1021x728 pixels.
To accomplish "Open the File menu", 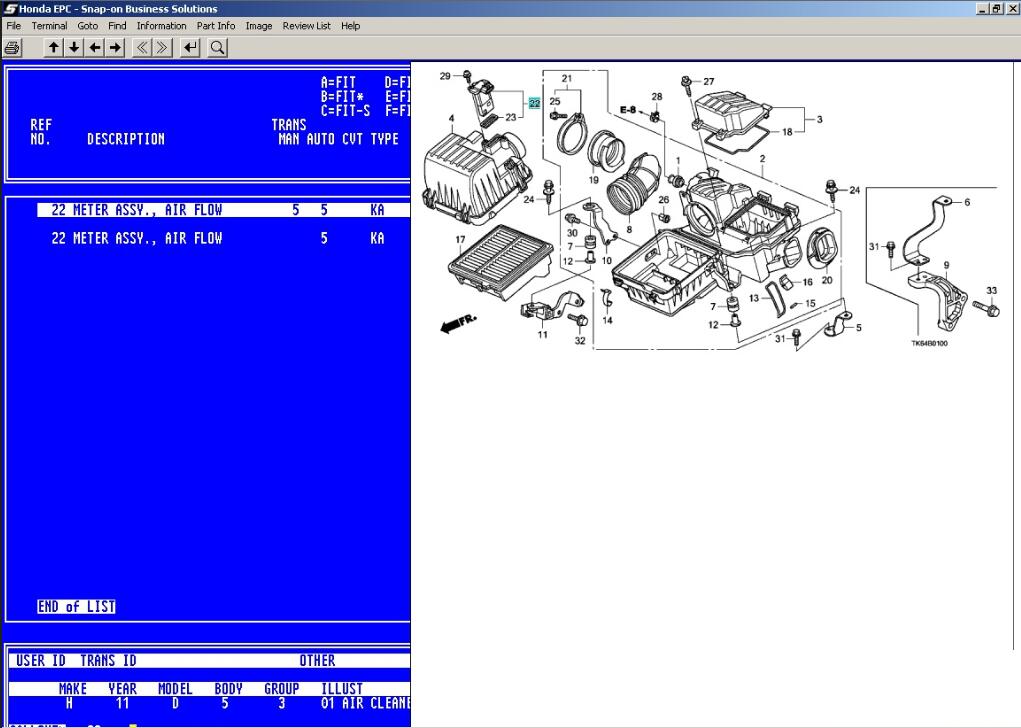I will [13, 26].
